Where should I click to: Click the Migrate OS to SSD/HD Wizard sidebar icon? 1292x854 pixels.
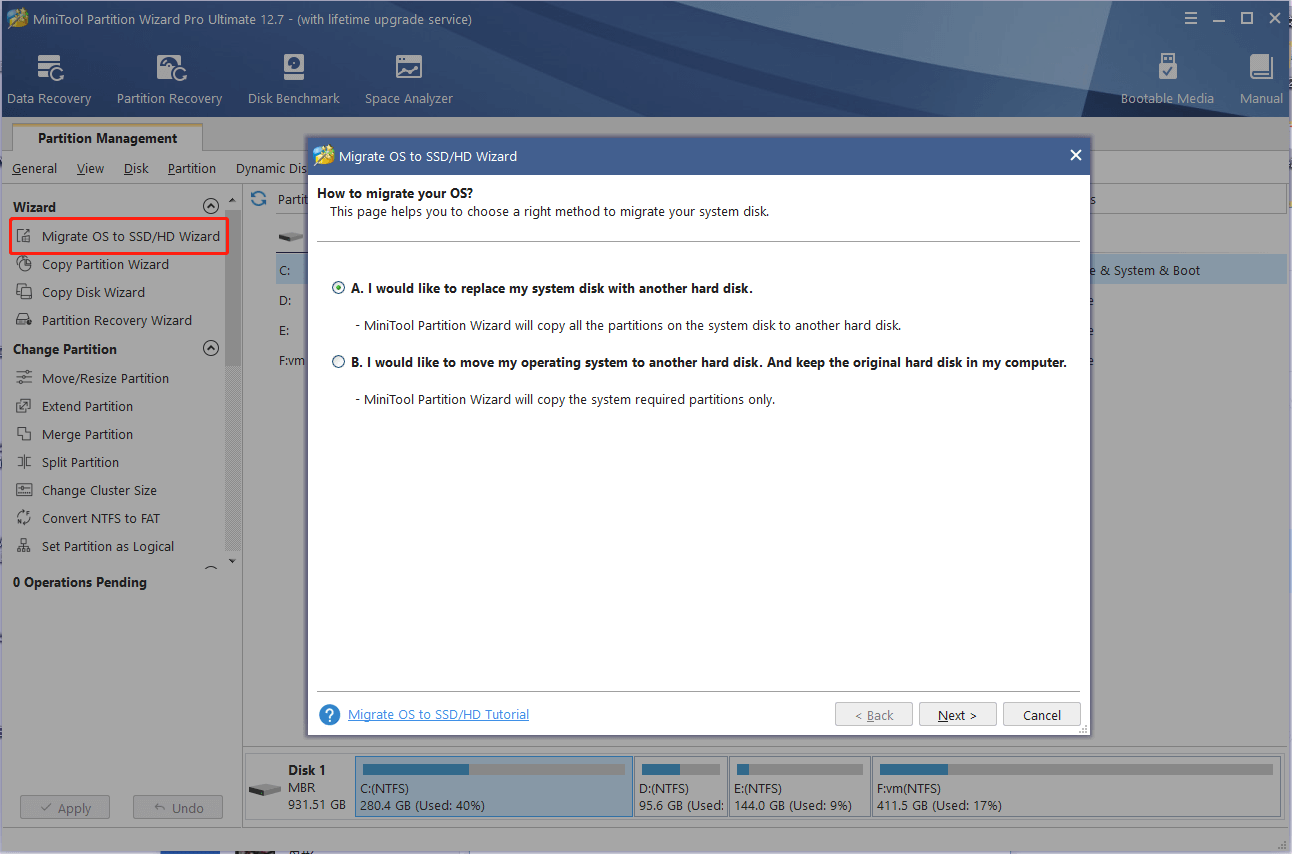[24, 236]
